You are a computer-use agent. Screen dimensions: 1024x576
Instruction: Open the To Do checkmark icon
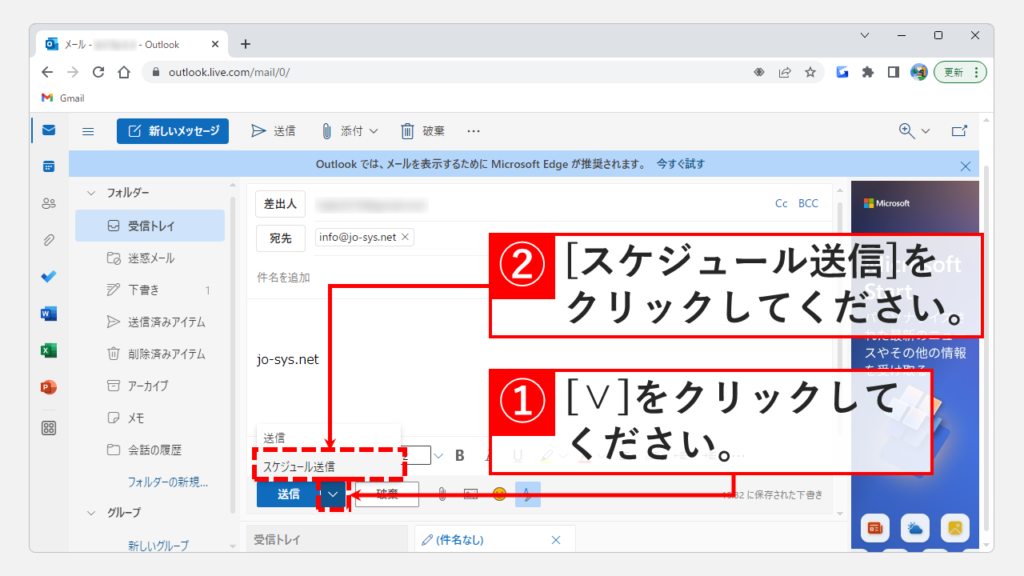[x=48, y=277]
